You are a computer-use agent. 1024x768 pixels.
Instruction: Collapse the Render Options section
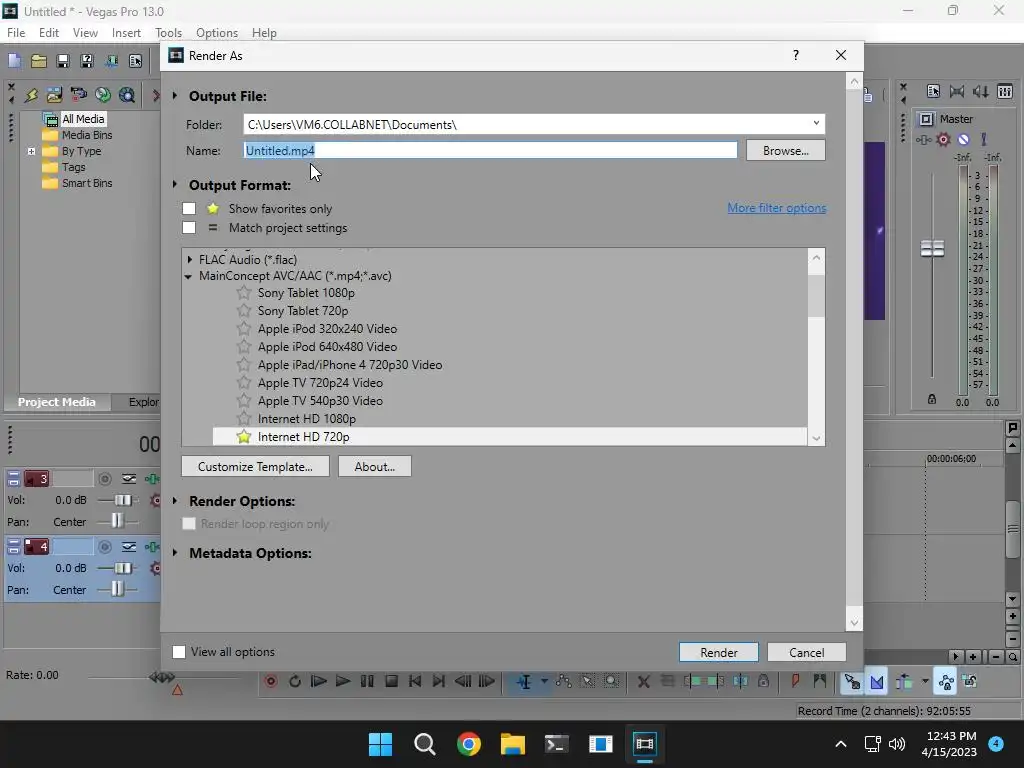click(x=175, y=501)
